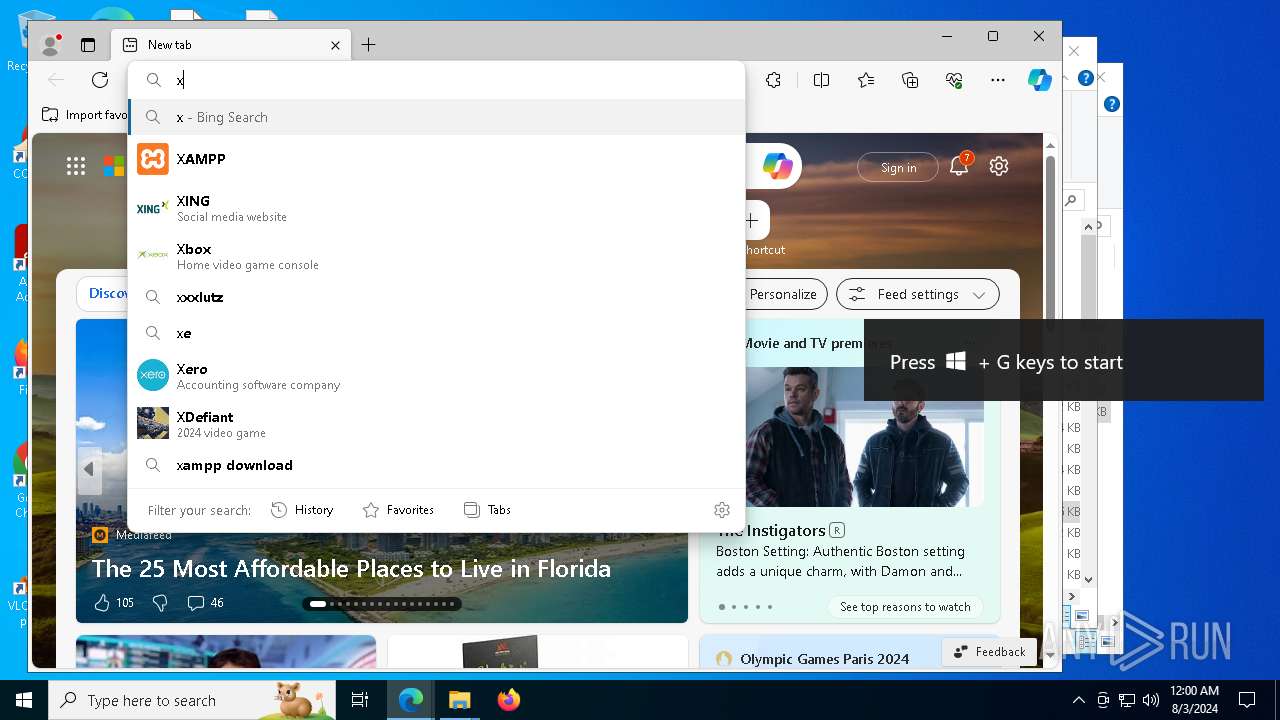Select the xe search suggestion
This screenshot has height=720, width=1280.
tap(437, 333)
